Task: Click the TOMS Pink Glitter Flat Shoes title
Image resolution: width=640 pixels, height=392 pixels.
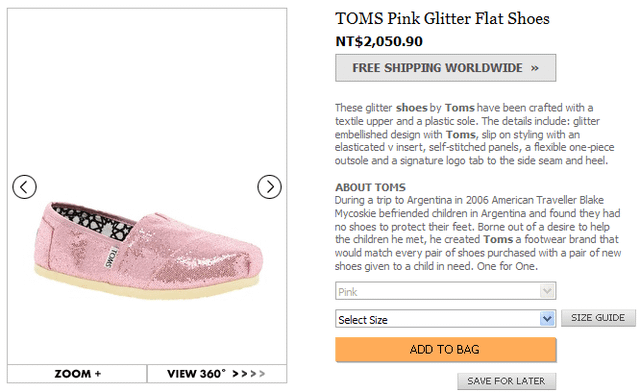Action: (x=442, y=19)
